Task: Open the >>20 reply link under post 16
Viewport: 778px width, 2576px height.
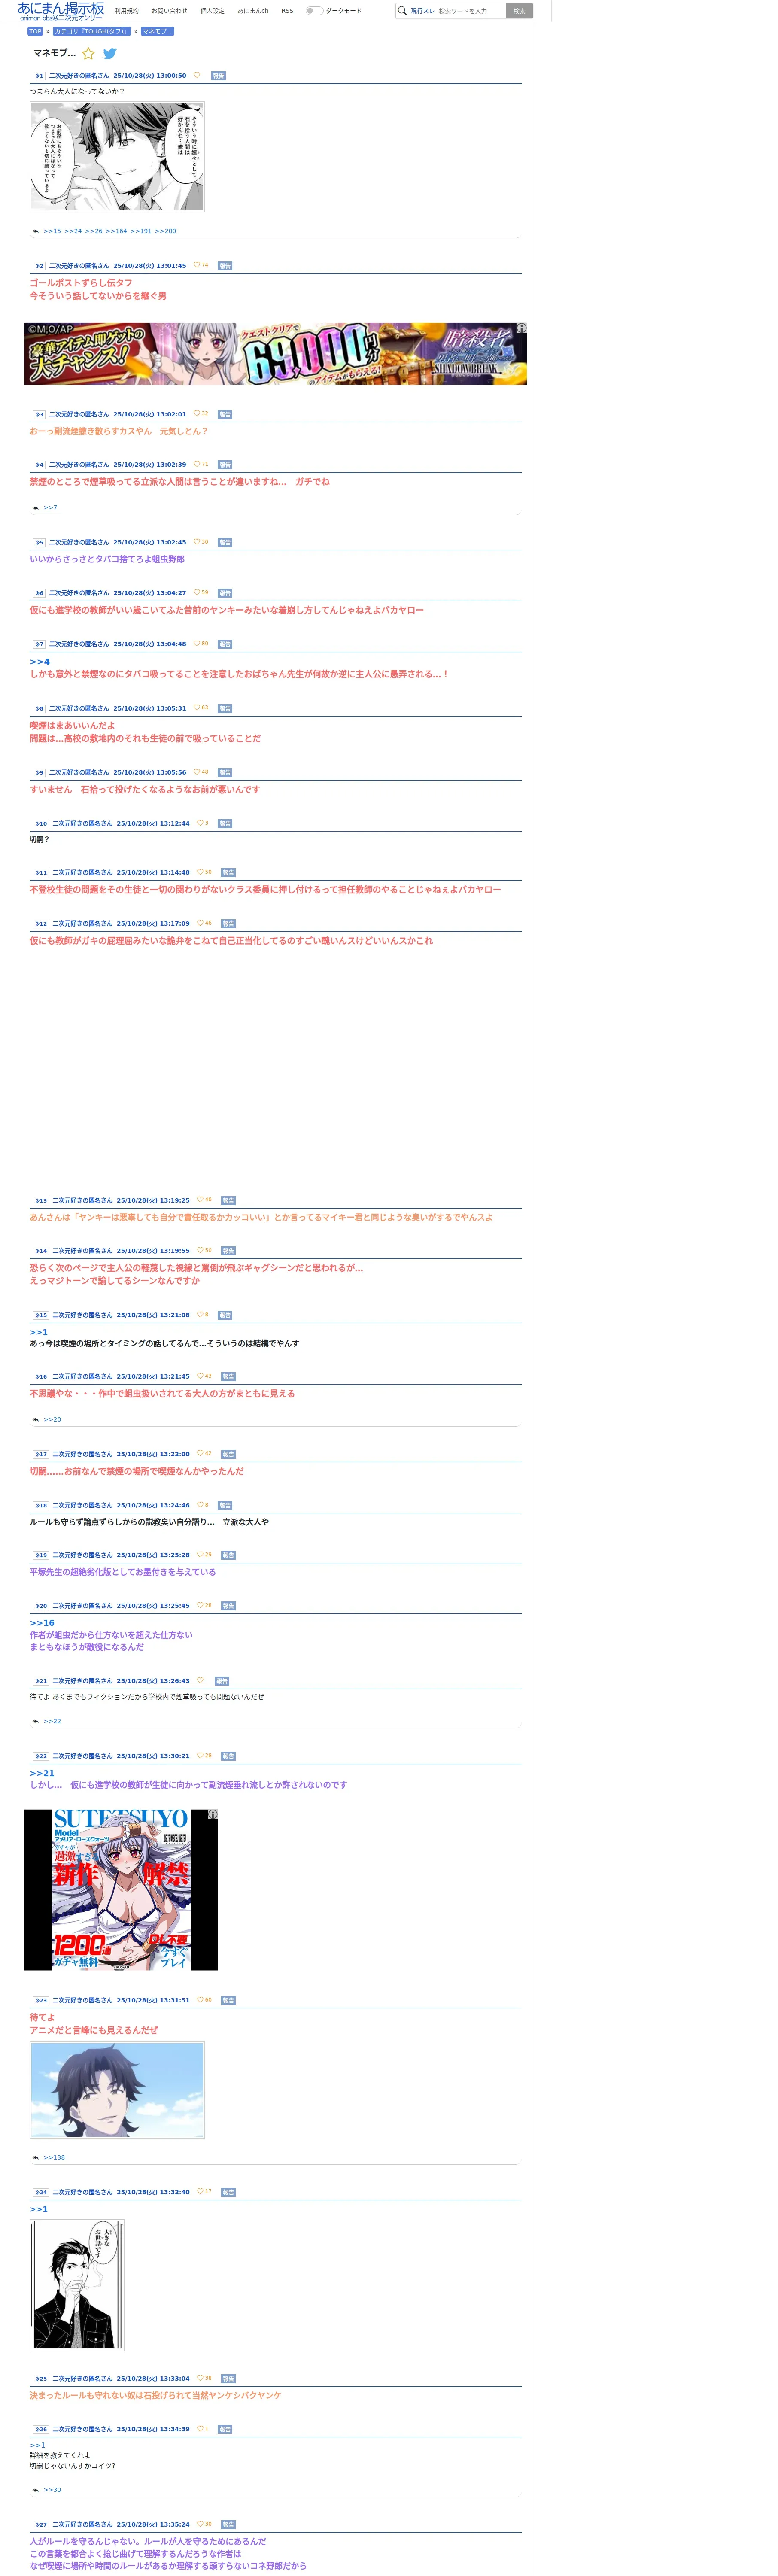Action: point(52,1419)
